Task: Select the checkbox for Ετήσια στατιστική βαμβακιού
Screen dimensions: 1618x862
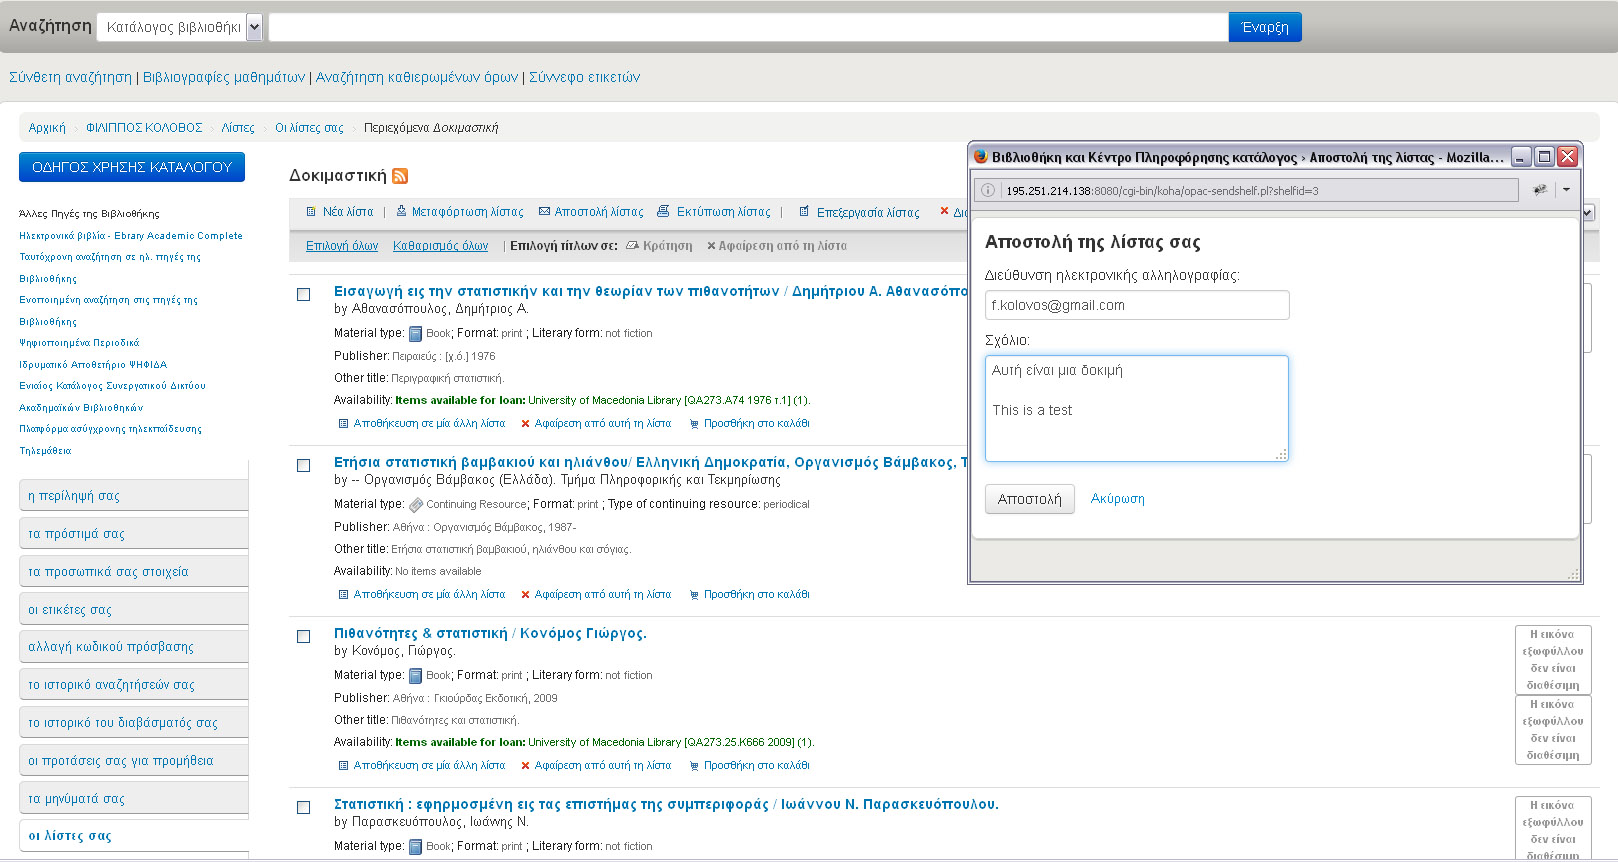Action: coord(304,466)
